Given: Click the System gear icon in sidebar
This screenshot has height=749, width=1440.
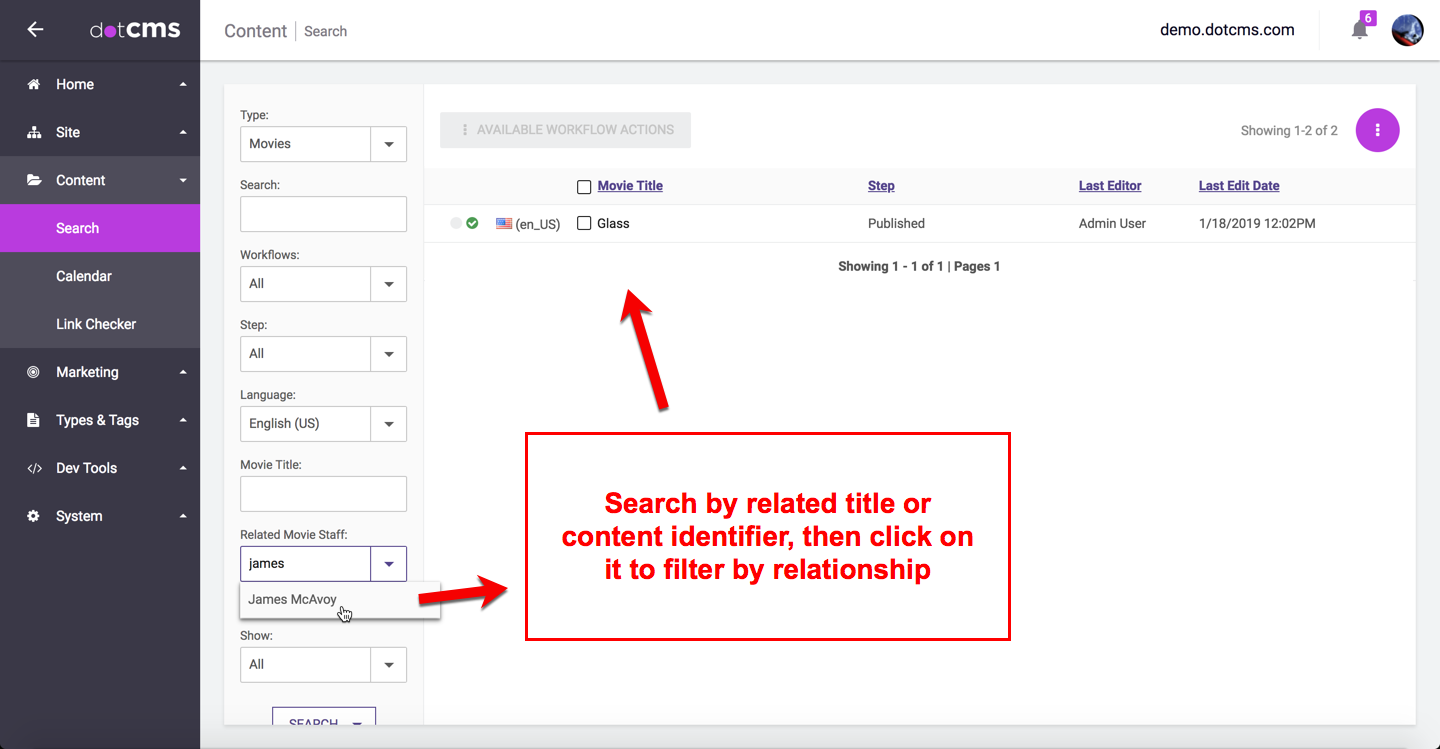Looking at the screenshot, I should coord(34,516).
